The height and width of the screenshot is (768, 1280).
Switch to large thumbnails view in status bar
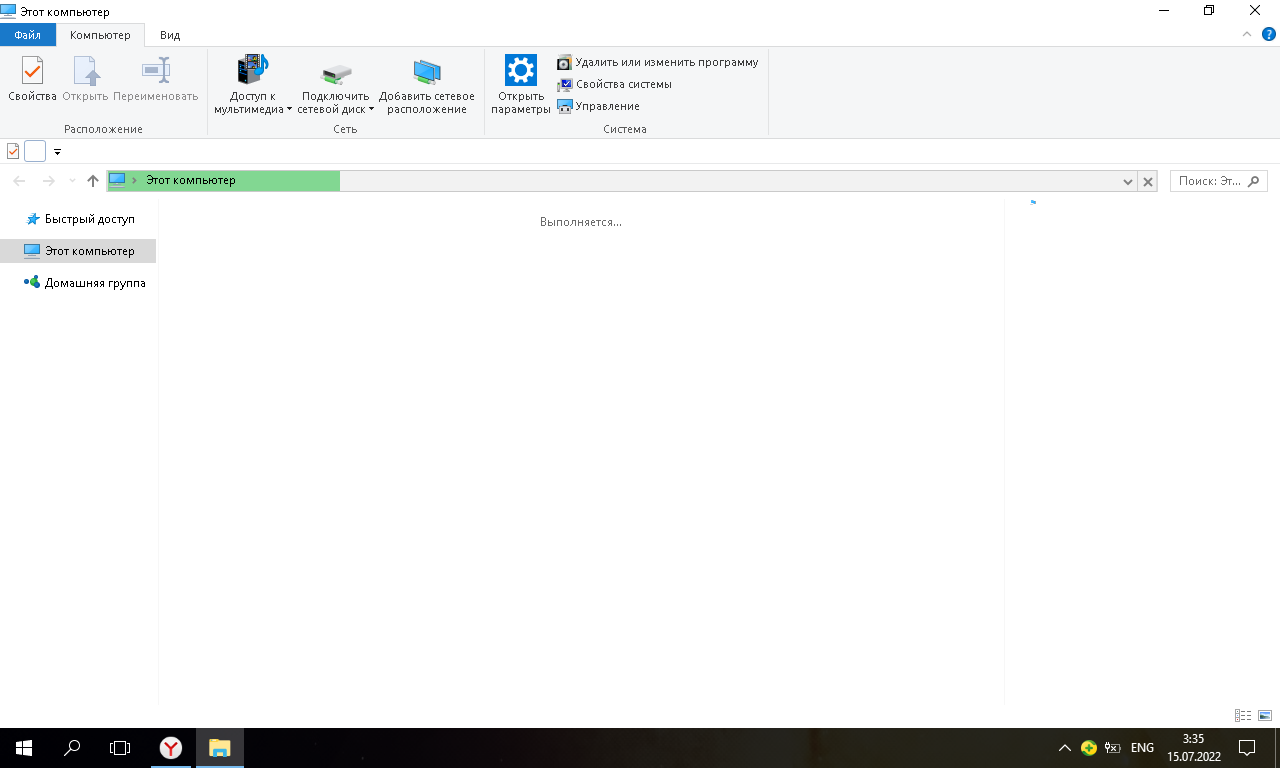tap(1264, 716)
